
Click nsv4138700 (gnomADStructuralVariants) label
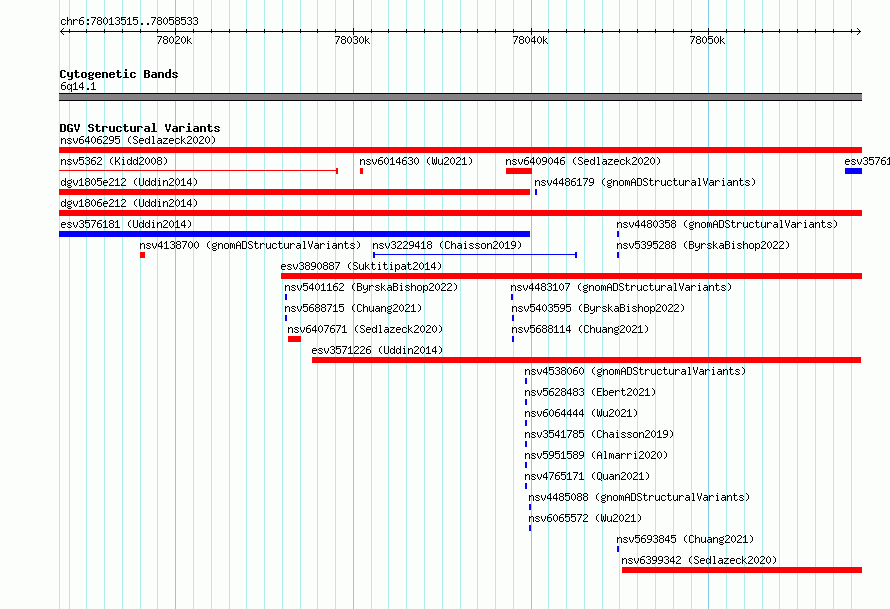point(250,245)
